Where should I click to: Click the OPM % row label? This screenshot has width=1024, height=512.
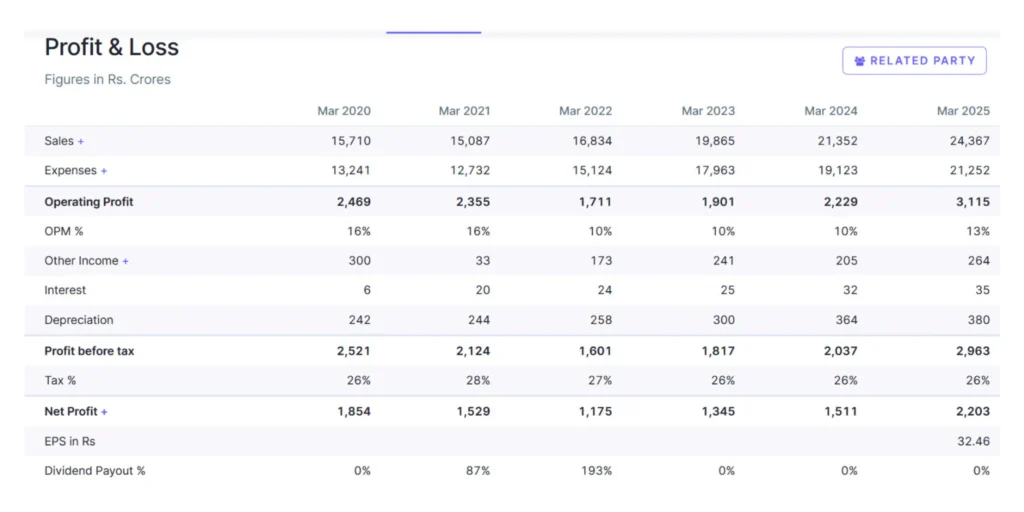[x=64, y=231]
